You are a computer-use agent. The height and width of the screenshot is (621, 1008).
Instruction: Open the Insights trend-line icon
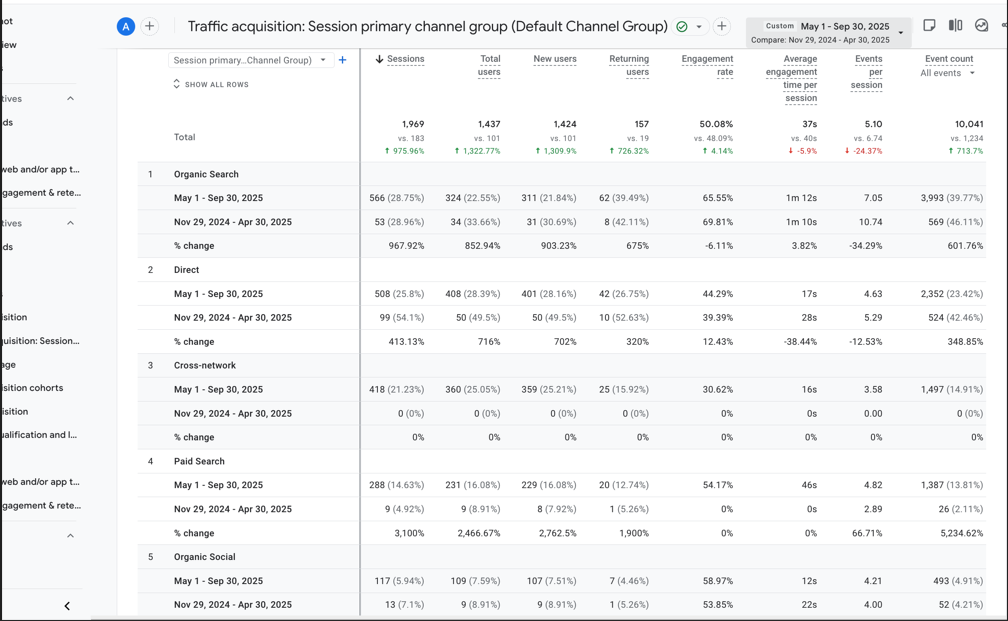(x=981, y=26)
